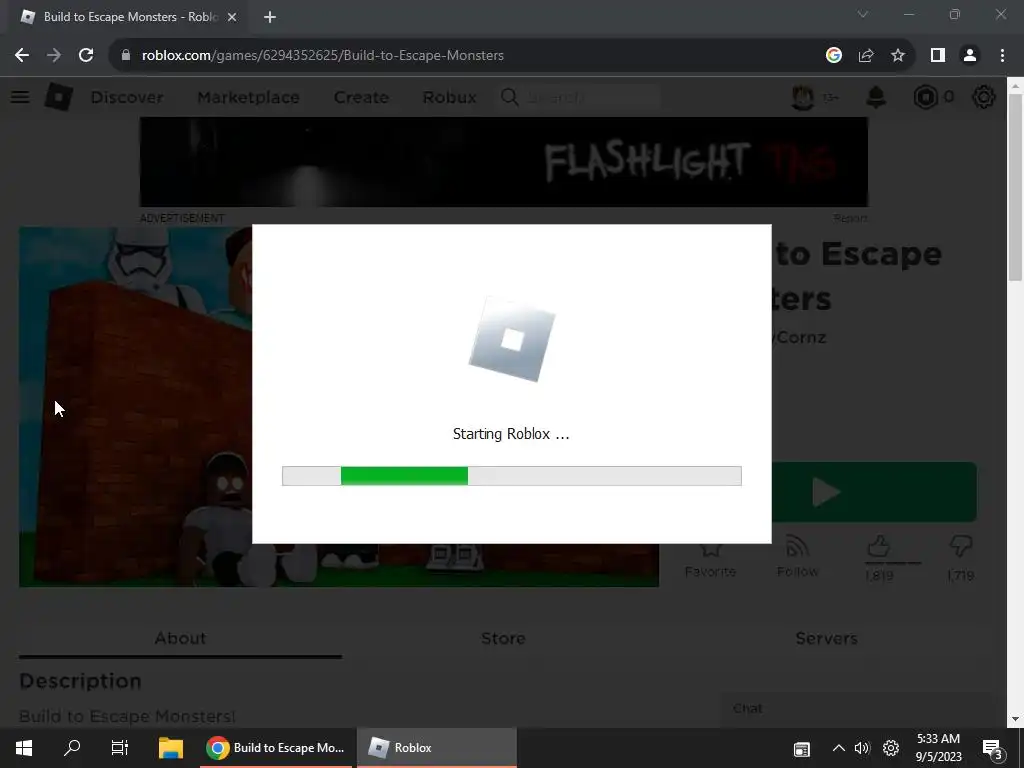
Task: Click the browser forward arrow
Action: (54, 56)
